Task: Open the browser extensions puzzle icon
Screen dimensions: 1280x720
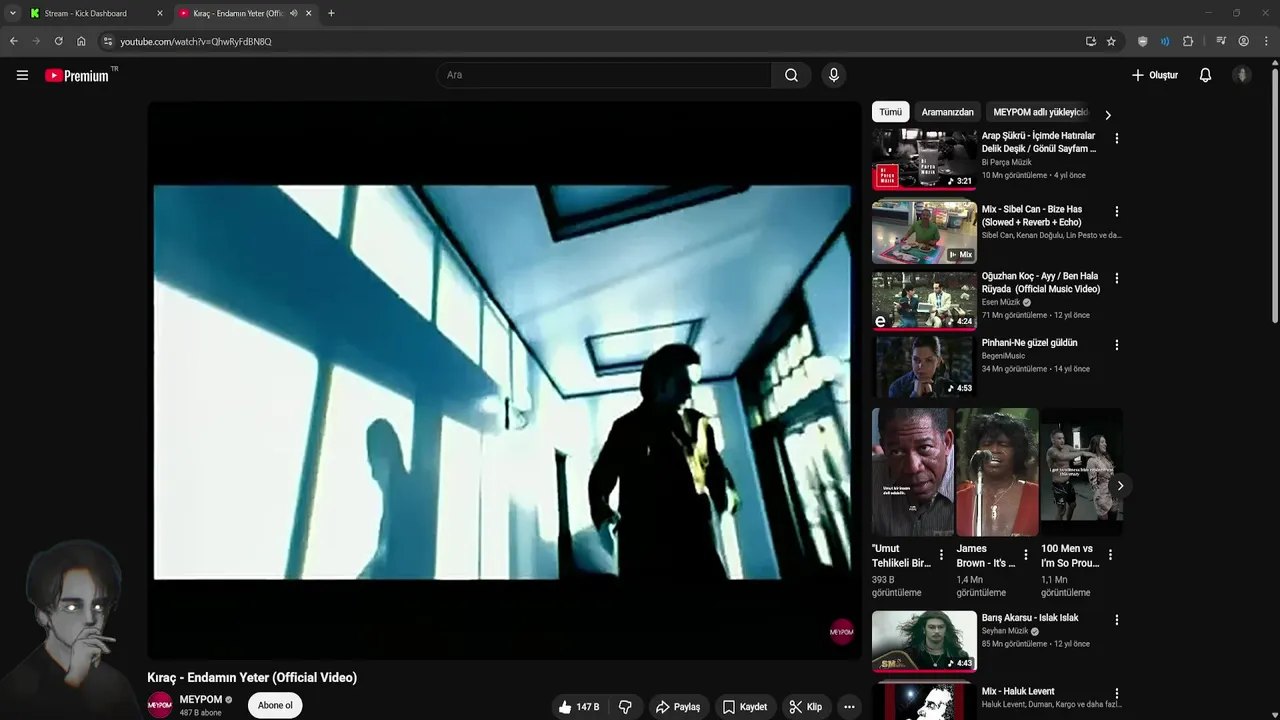Action: click(1188, 41)
